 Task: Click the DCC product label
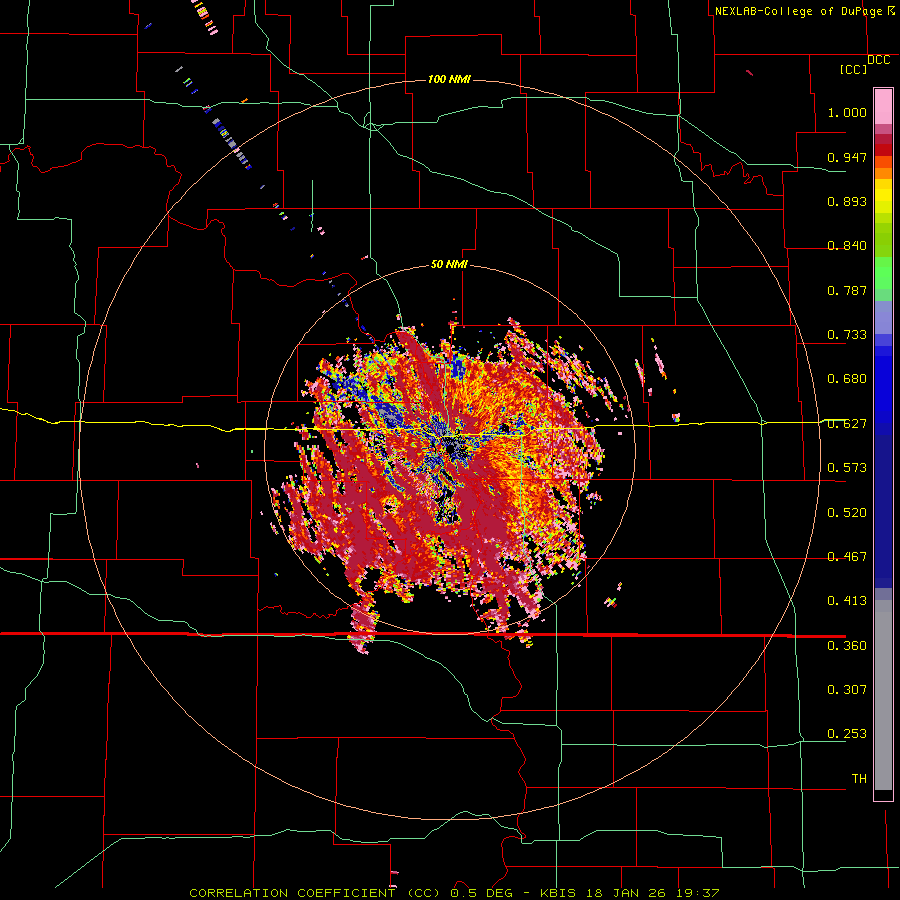[x=878, y=60]
